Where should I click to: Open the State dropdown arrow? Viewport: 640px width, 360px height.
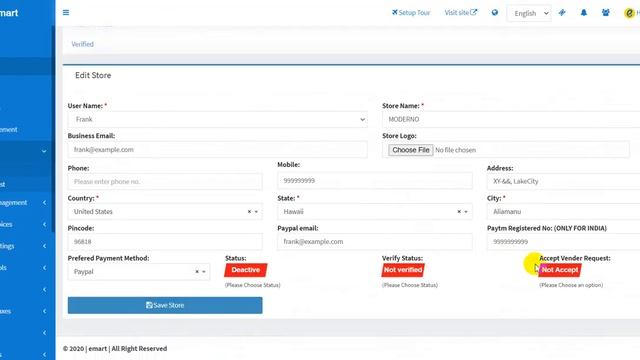[x=466, y=212]
